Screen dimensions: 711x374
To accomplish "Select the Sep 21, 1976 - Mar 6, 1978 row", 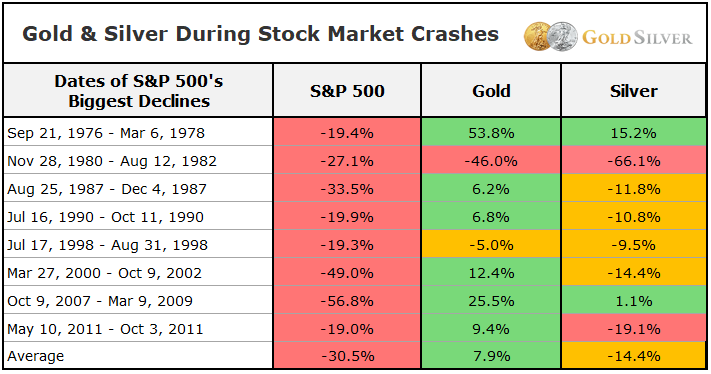I will pyautogui.click(x=355, y=132).
